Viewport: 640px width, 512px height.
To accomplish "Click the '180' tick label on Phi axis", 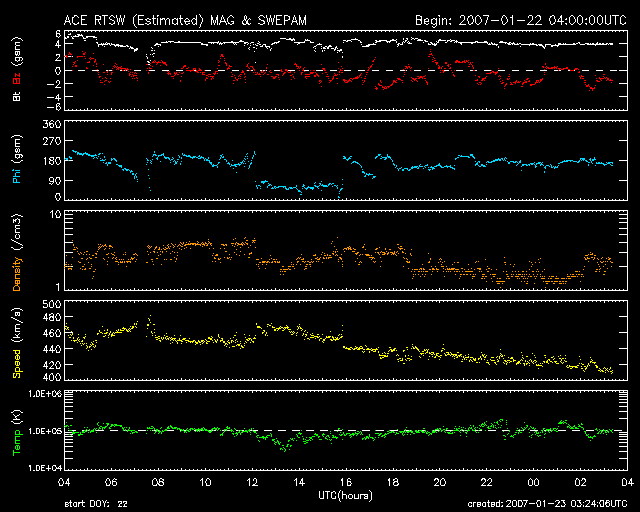I will coord(52,160).
